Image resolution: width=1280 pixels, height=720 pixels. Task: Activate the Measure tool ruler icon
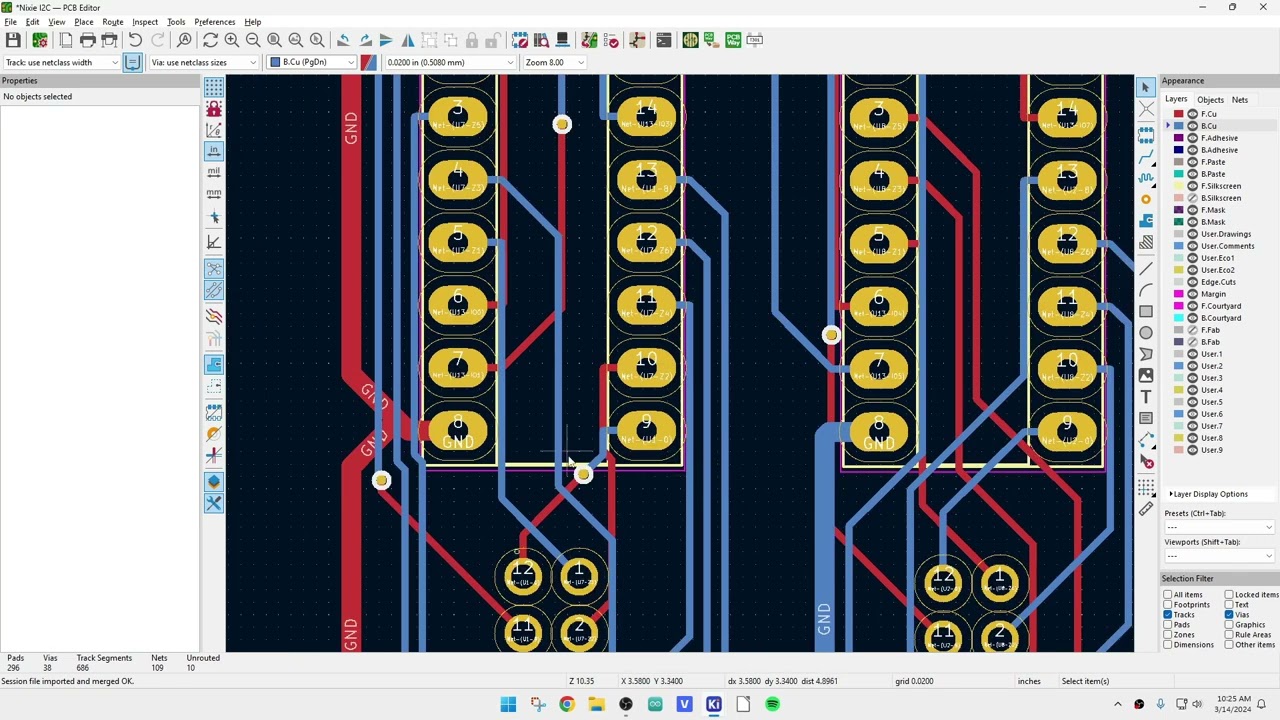(1146, 509)
